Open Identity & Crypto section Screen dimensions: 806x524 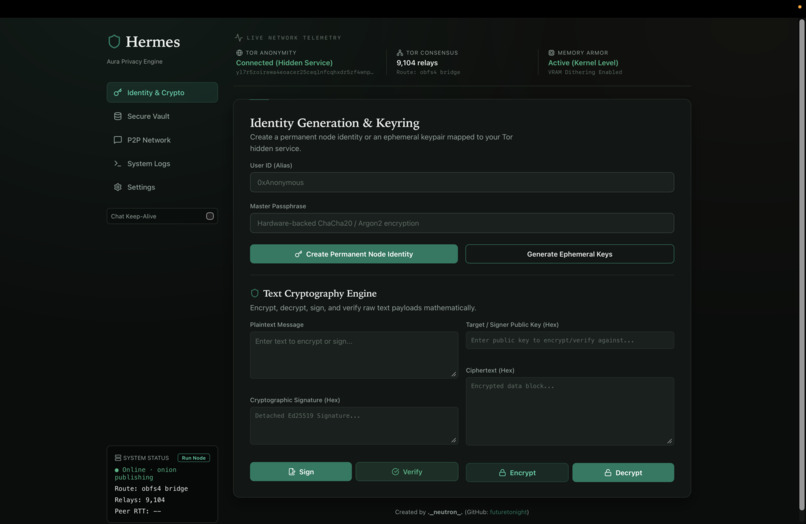pos(162,93)
